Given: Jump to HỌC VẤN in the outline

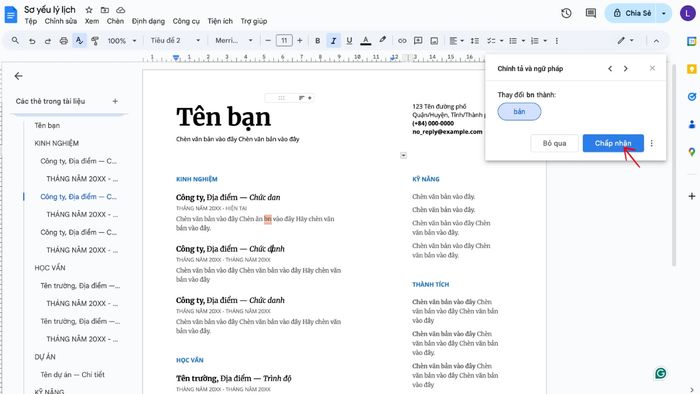Looking at the screenshot, I should [50, 268].
